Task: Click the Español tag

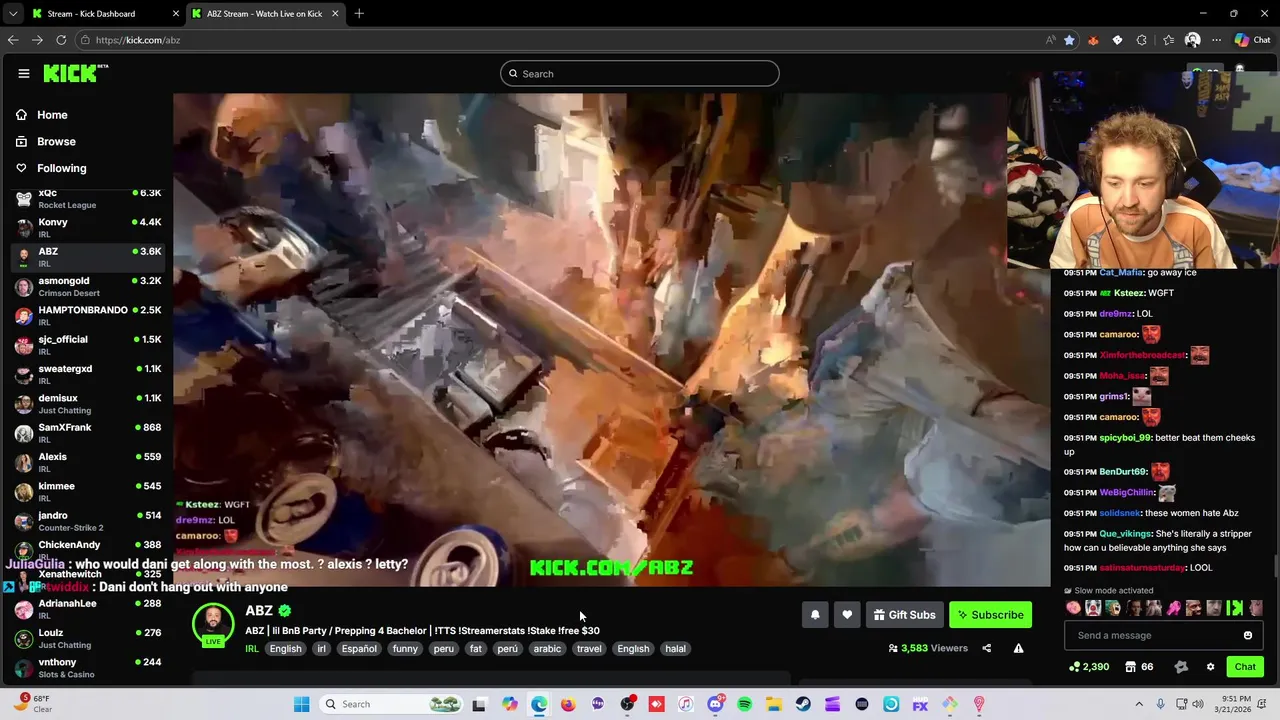Action: (359, 649)
